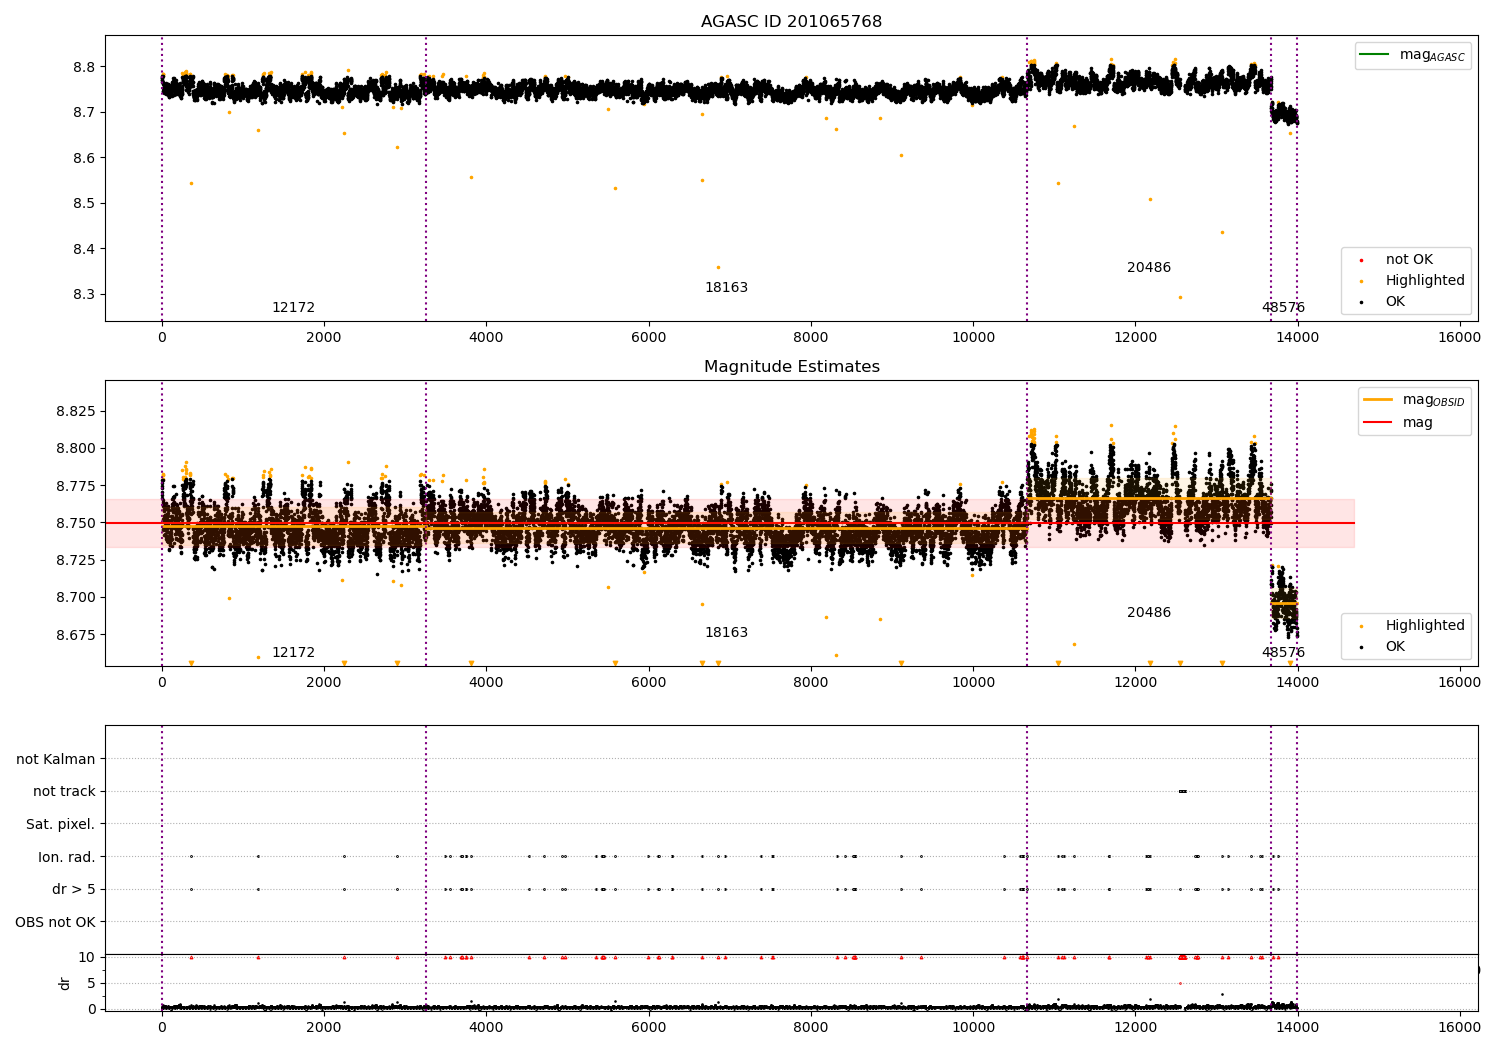Select obsid label 20486 in the AGASC ID plot
Image resolution: width=1500 pixels, height=1050 pixels.
click(1148, 267)
